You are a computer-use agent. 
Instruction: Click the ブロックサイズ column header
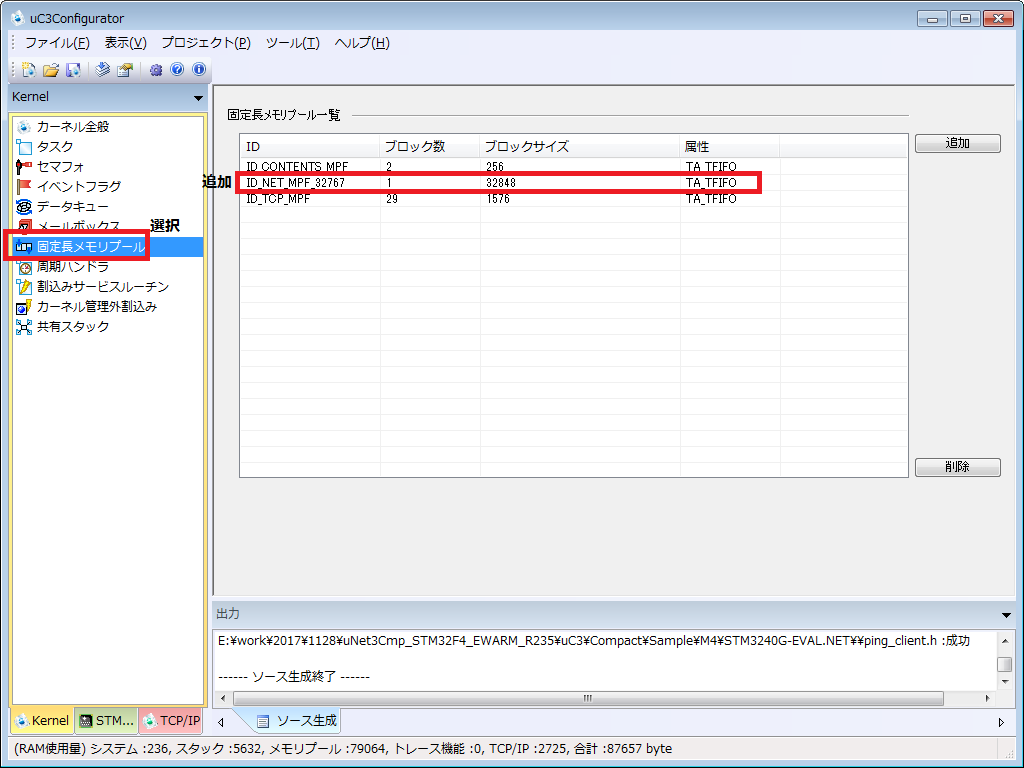(x=526, y=146)
